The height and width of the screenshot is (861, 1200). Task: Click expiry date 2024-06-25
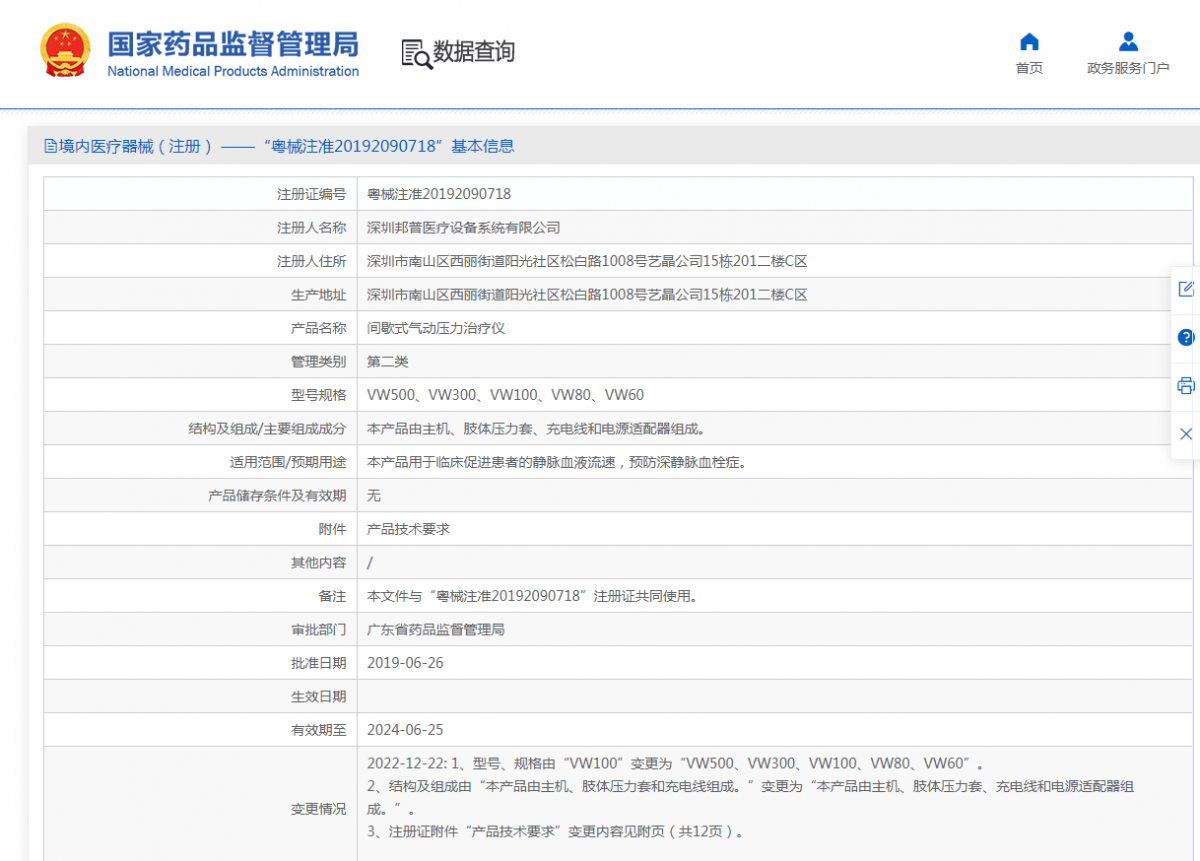(x=405, y=730)
